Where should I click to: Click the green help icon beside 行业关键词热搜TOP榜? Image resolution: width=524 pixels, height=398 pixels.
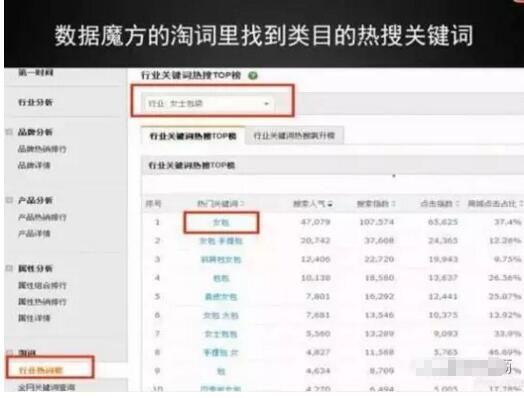pyautogui.click(x=253, y=76)
